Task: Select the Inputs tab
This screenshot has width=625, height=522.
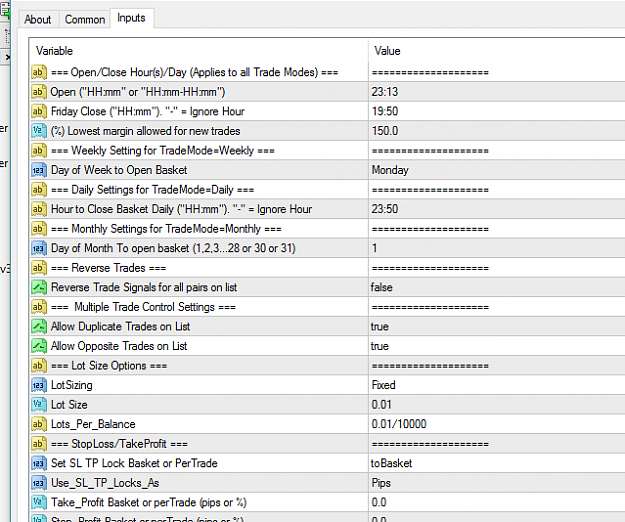Action: click(x=132, y=18)
